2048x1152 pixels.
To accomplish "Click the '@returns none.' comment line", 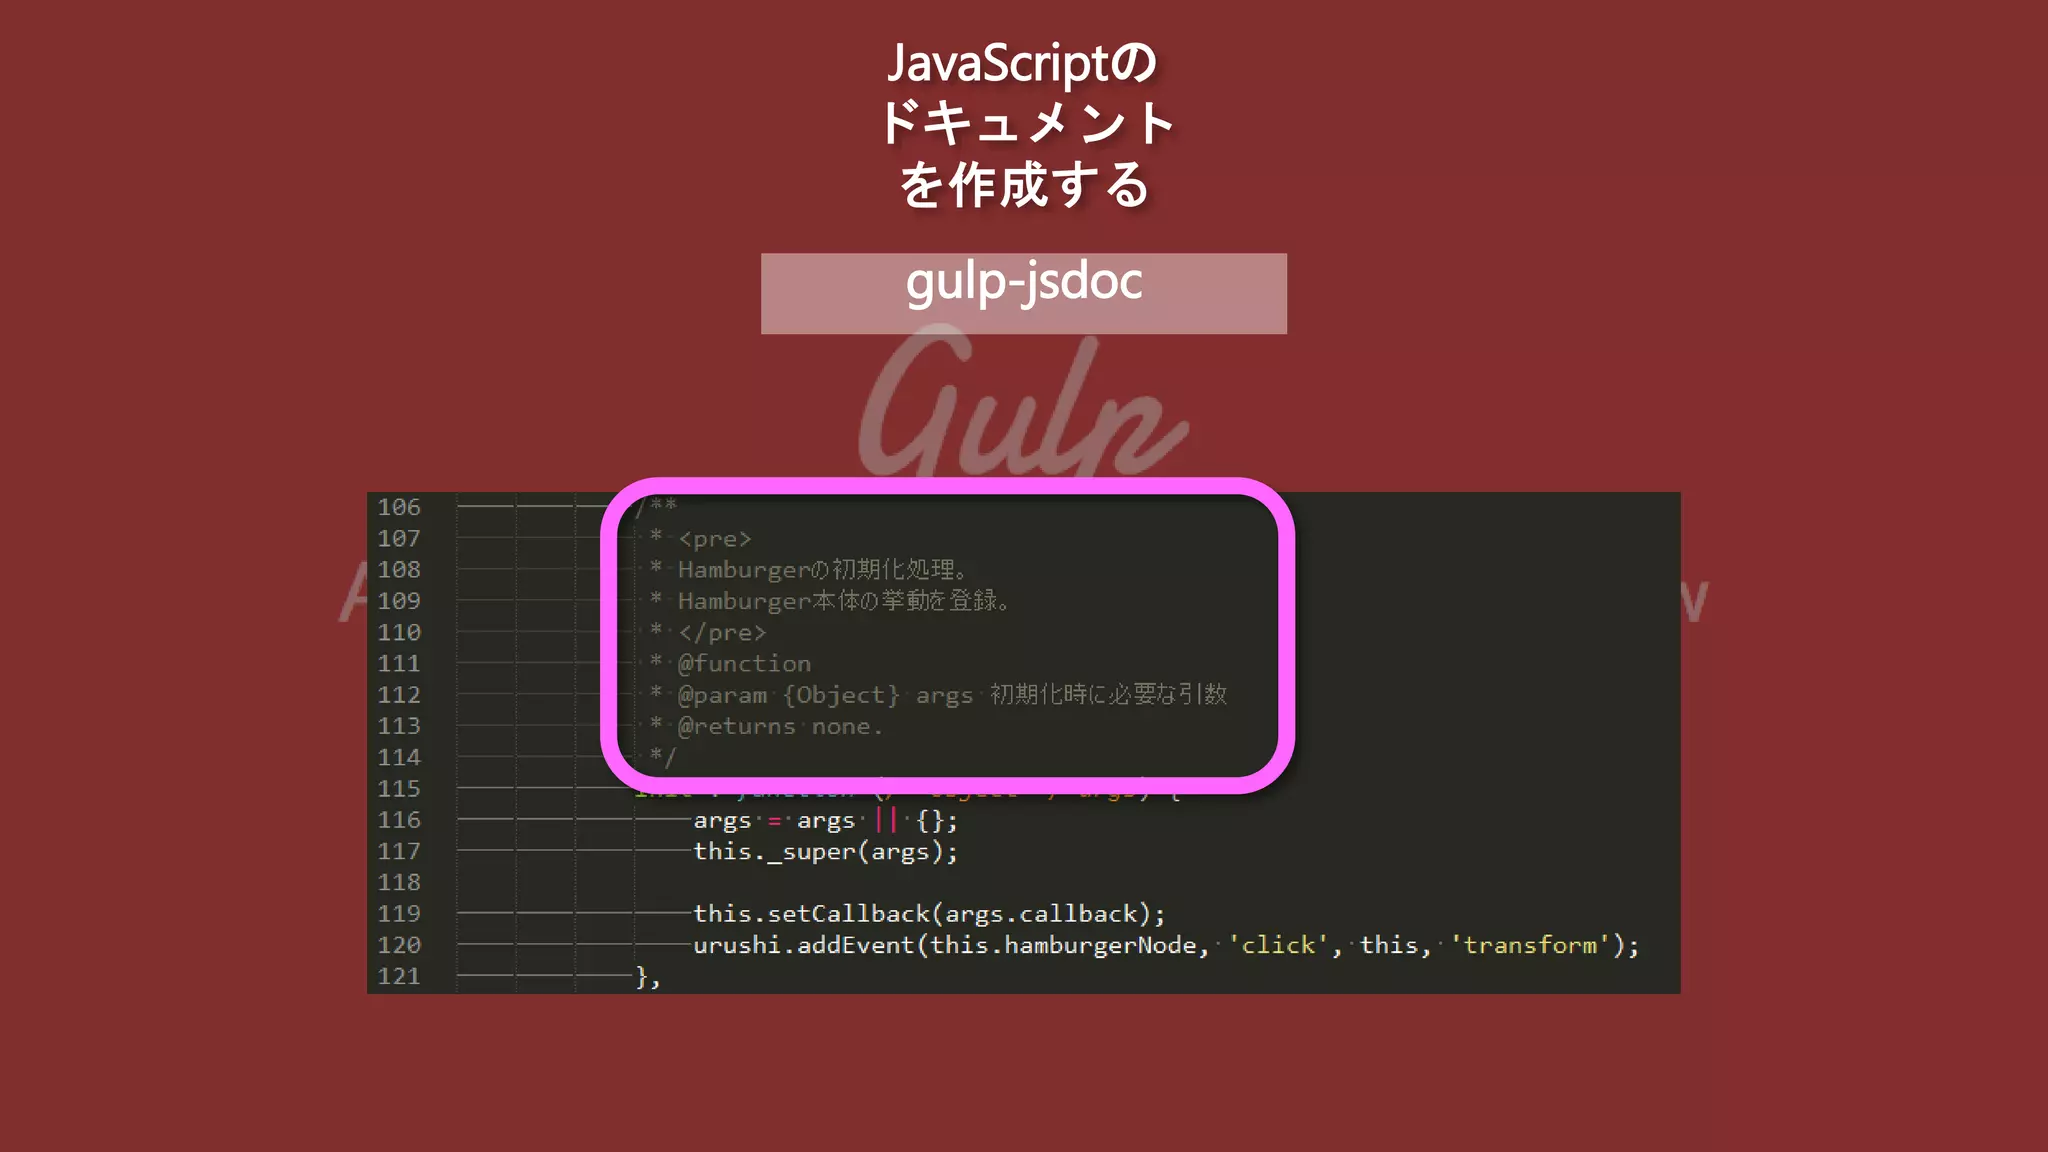I will (766, 727).
